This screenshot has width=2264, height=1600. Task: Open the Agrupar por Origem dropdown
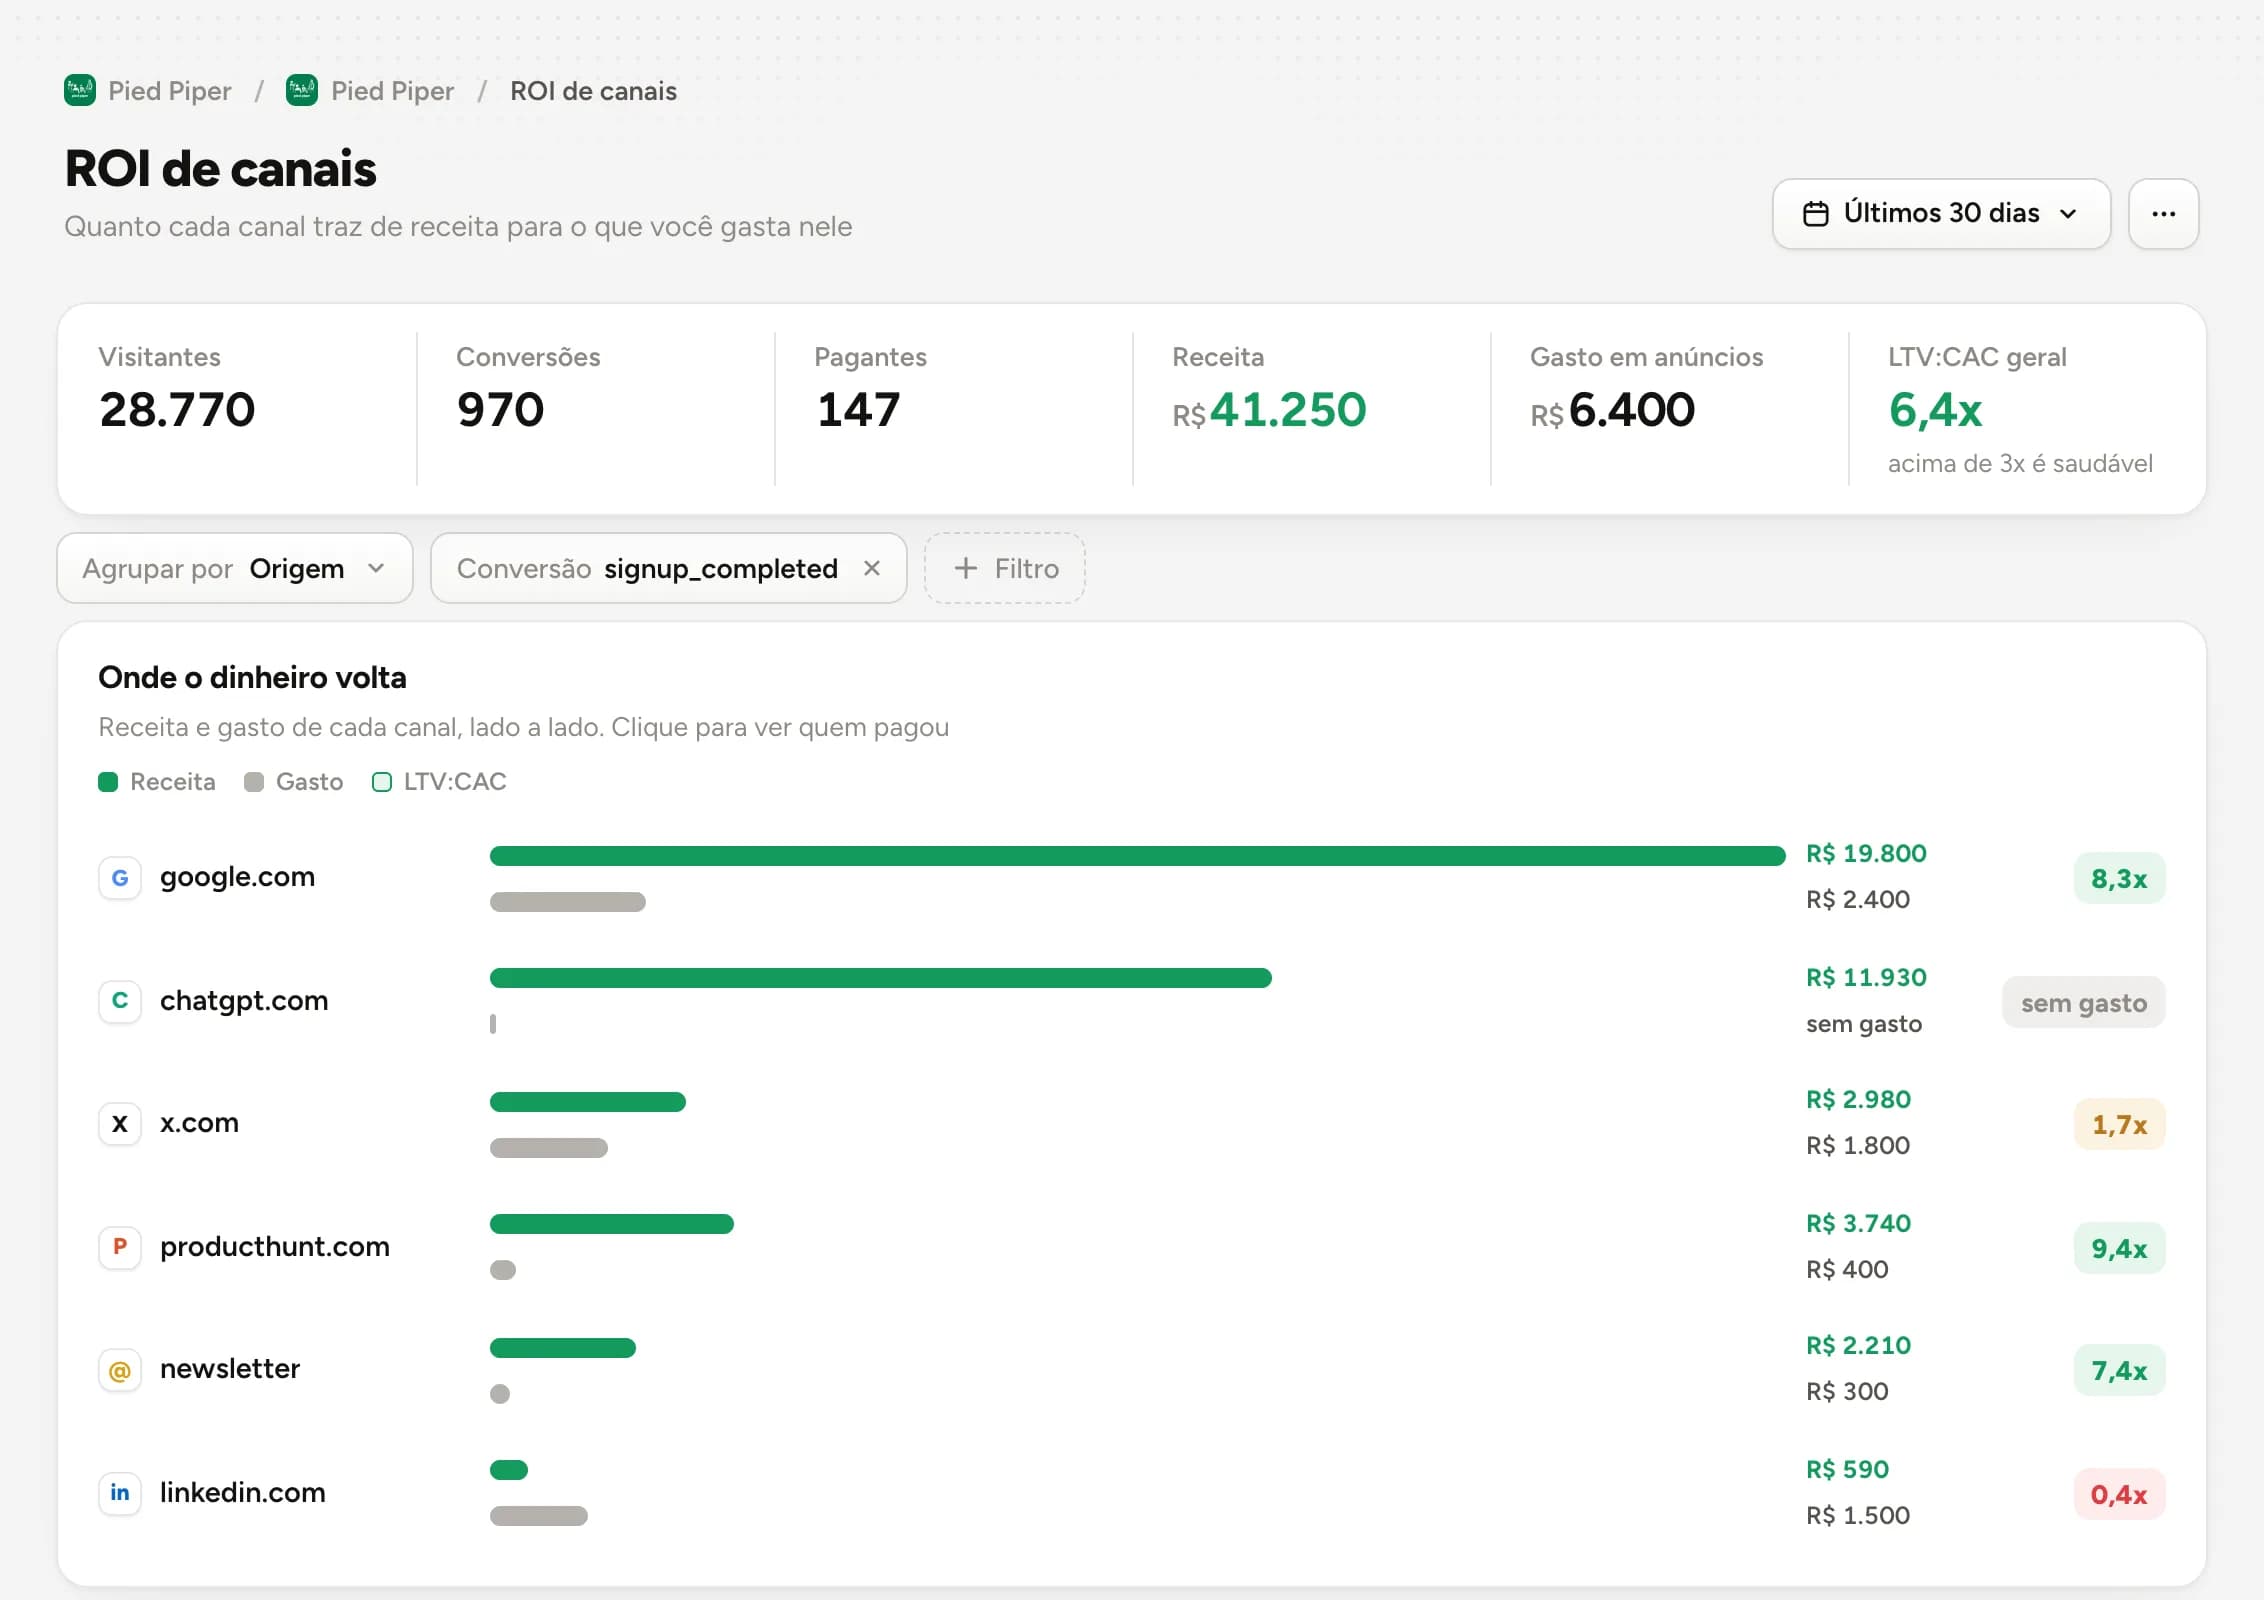click(235, 568)
